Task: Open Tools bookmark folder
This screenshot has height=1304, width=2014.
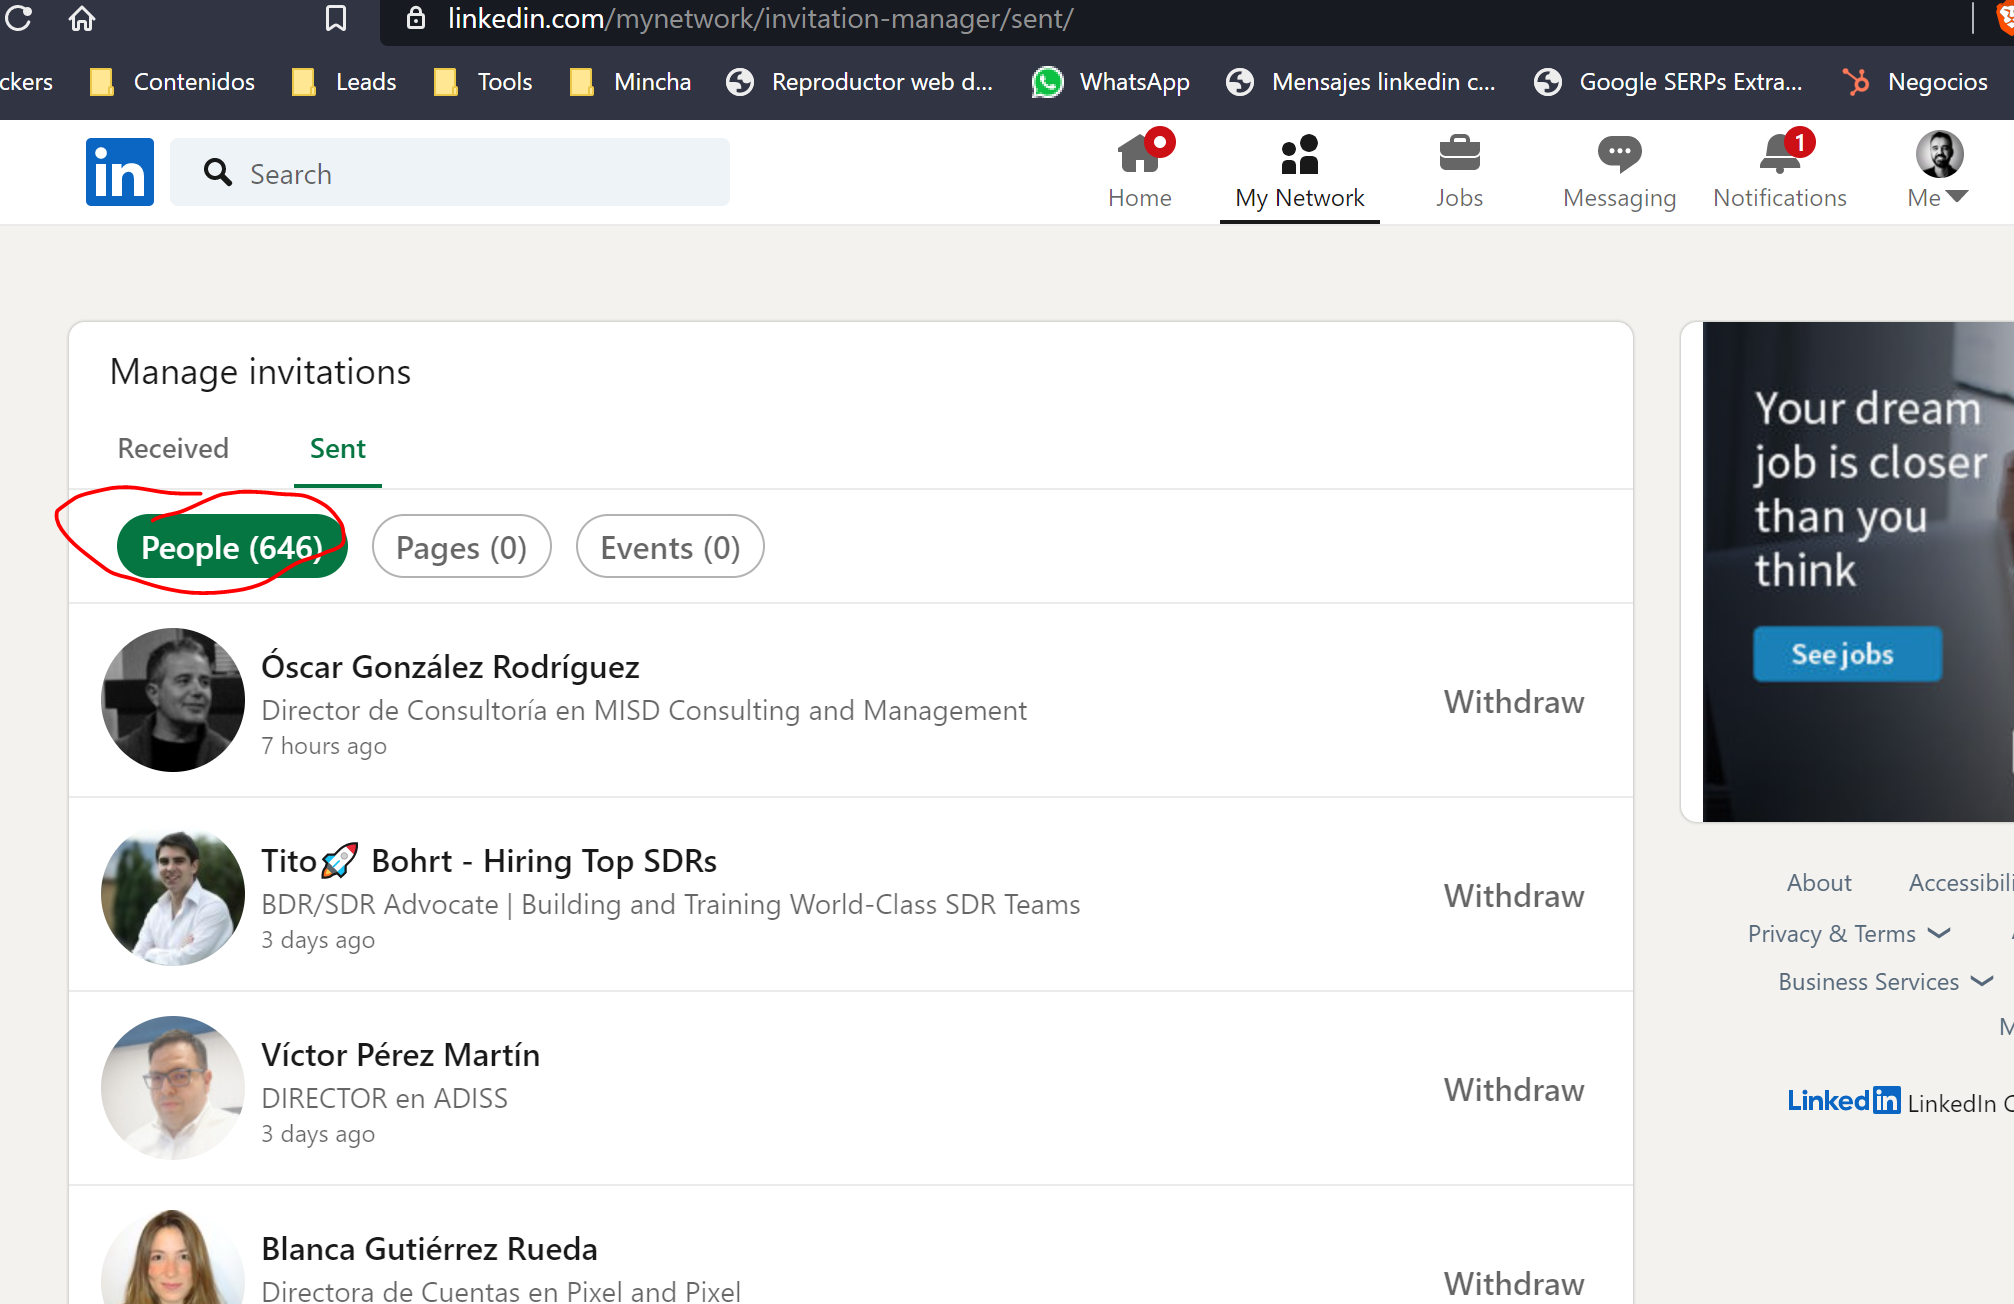Action: [x=484, y=82]
